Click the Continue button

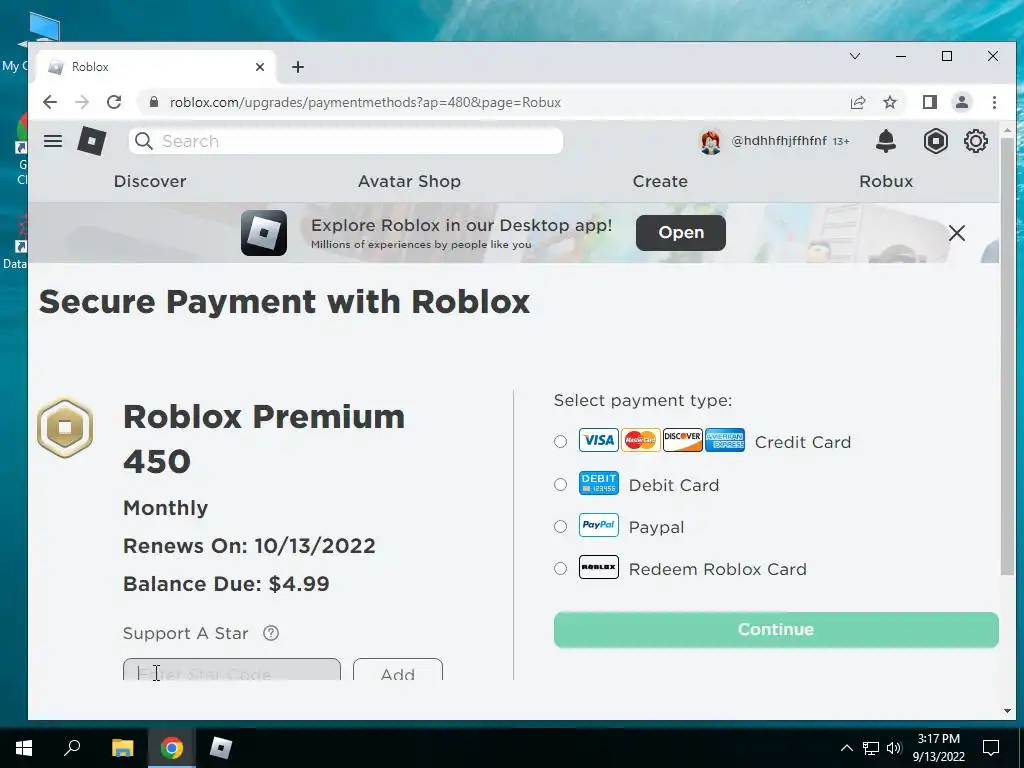click(776, 630)
